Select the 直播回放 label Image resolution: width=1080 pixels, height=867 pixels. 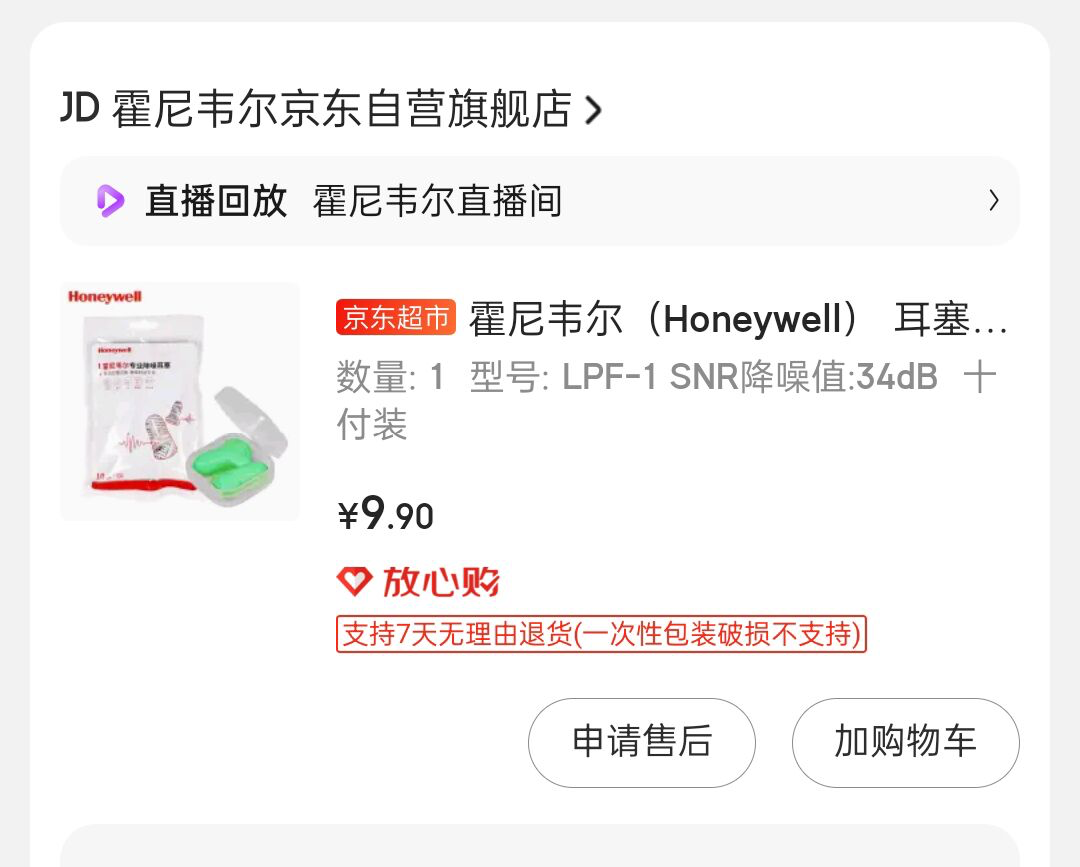(216, 201)
